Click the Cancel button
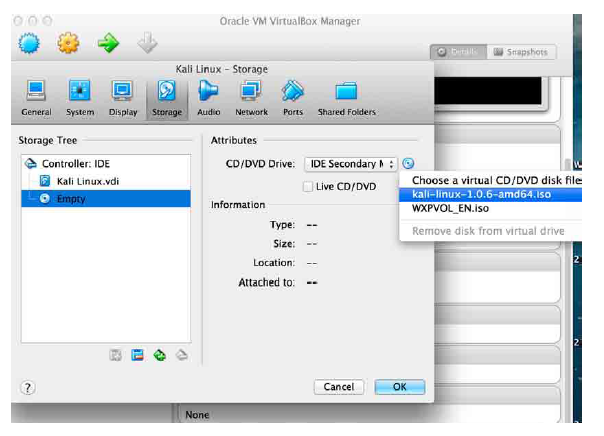 [339, 387]
